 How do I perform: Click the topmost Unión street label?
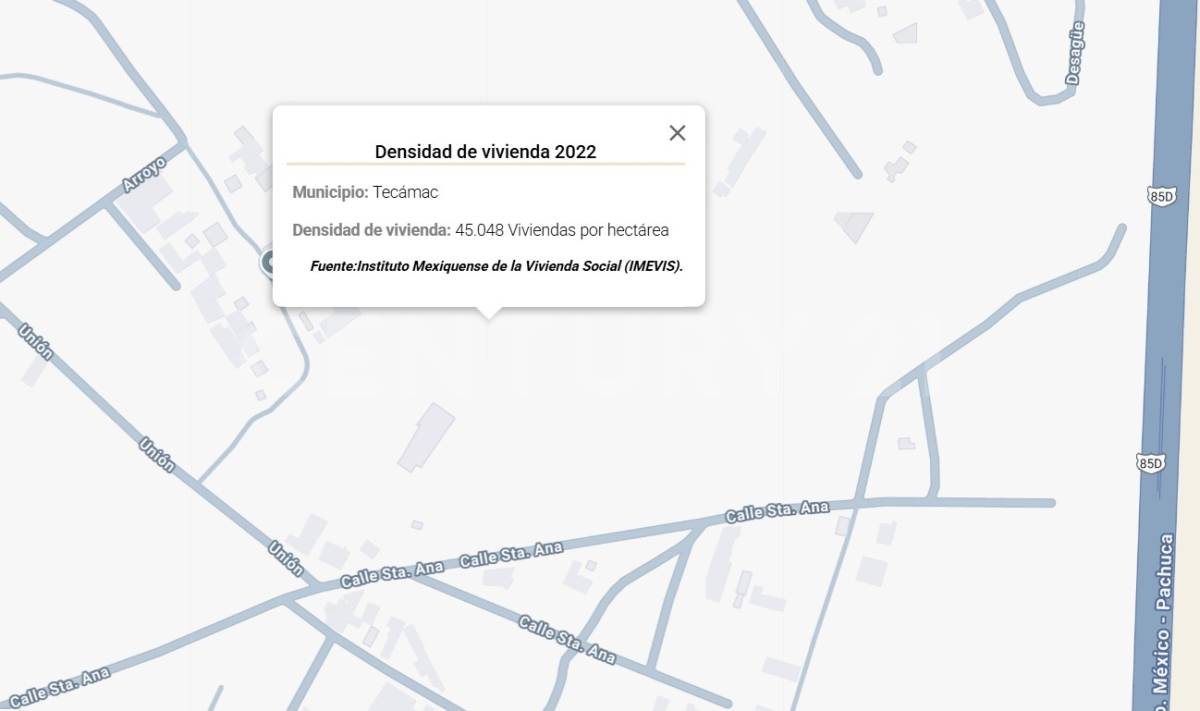click(35, 342)
